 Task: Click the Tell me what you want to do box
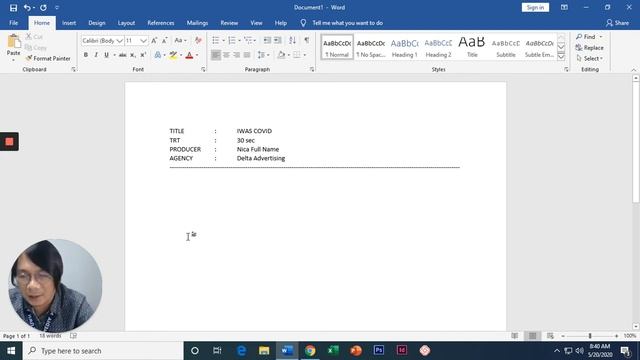tap(347, 23)
